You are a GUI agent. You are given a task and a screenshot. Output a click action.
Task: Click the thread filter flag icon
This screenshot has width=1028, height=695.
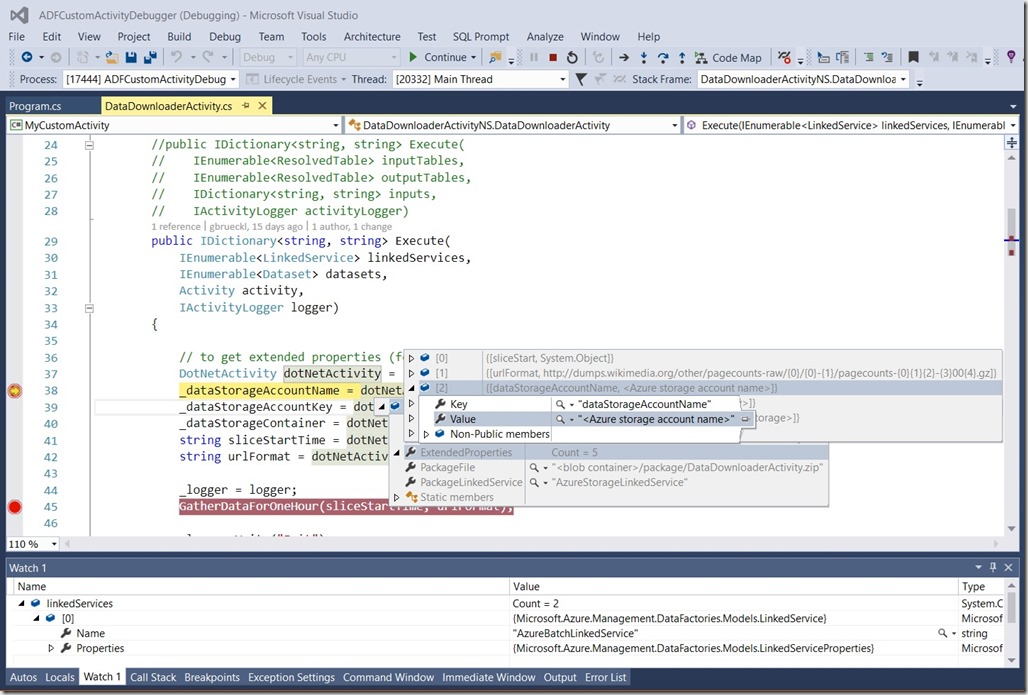point(581,79)
